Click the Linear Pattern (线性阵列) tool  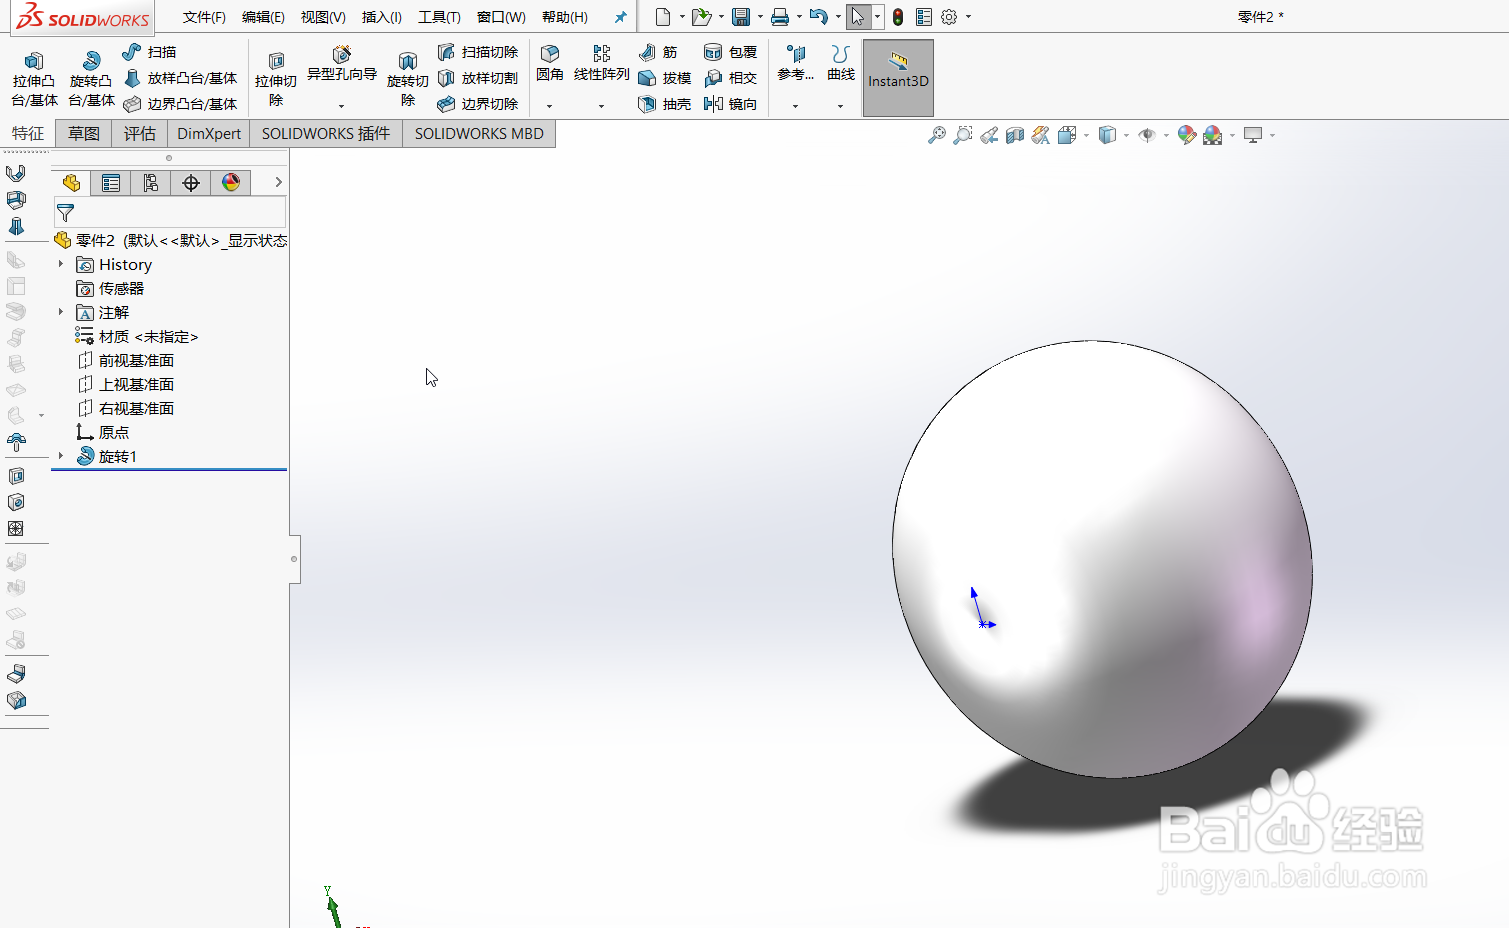tap(601, 63)
